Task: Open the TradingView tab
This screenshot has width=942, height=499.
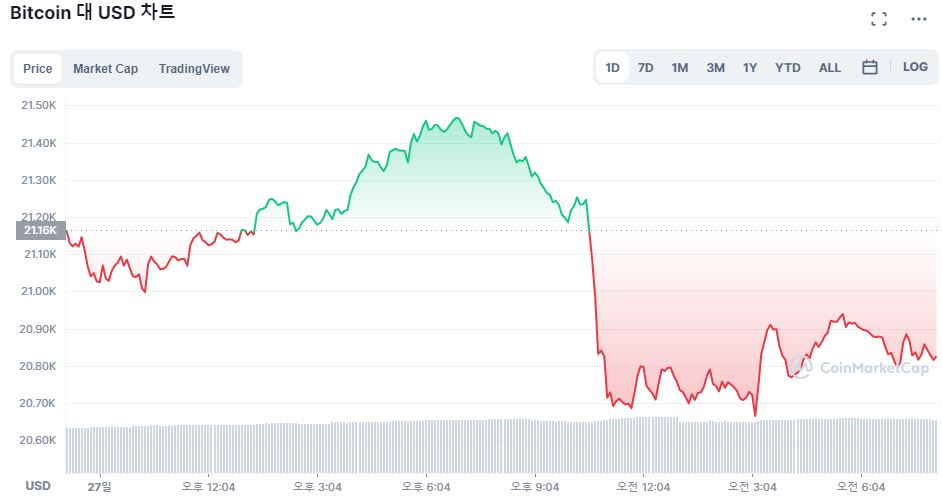Action: [194, 69]
